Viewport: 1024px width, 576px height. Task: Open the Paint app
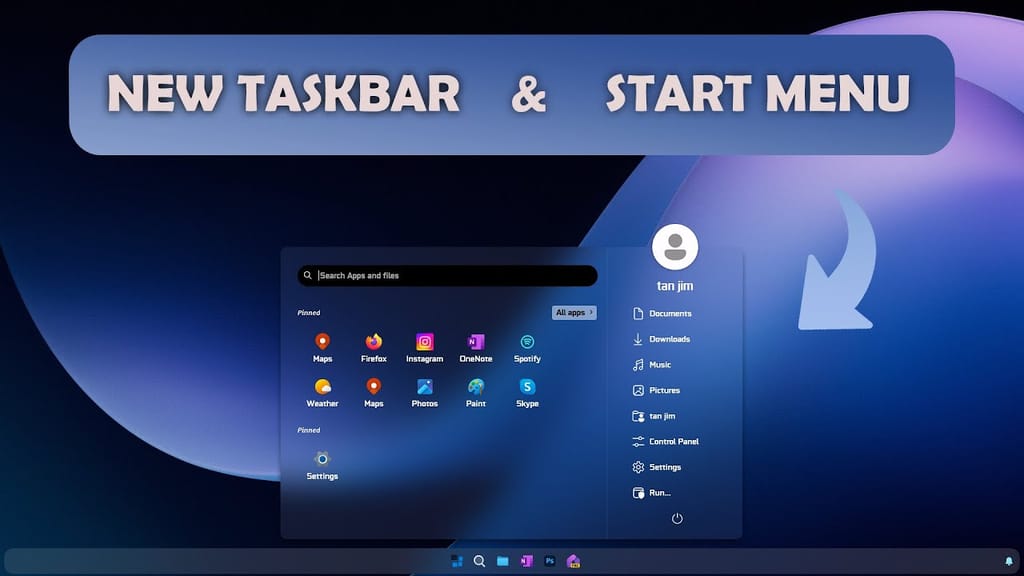pyautogui.click(x=475, y=390)
